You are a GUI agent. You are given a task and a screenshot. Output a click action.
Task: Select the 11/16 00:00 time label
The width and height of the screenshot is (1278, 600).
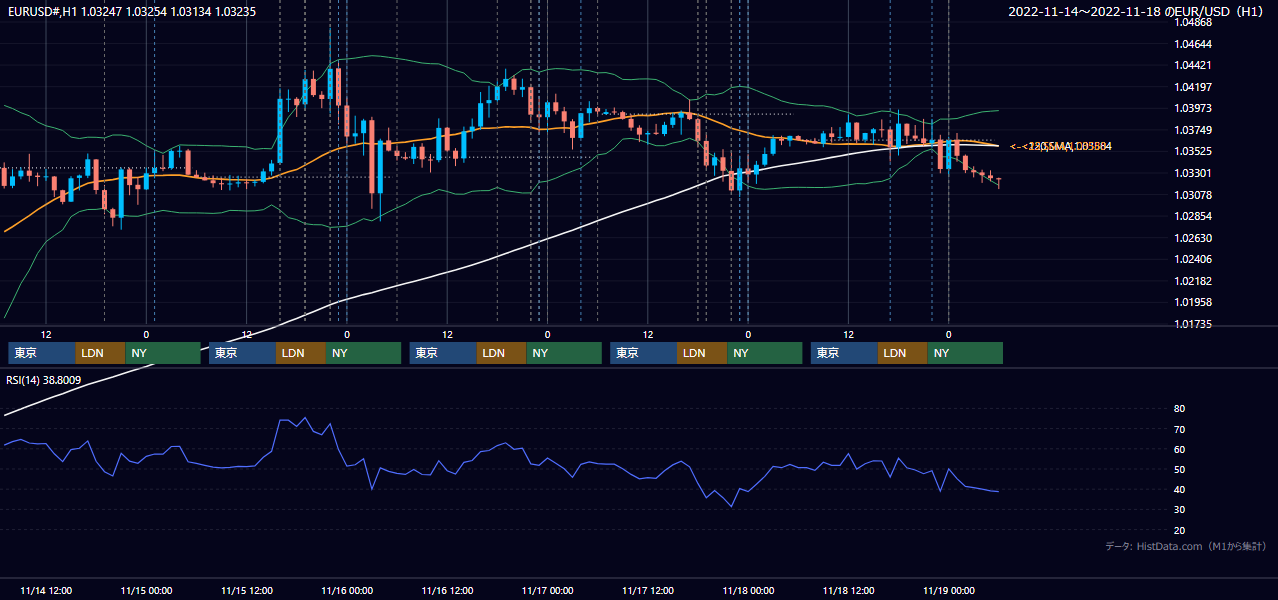pyautogui.click(x=347, y=590)
